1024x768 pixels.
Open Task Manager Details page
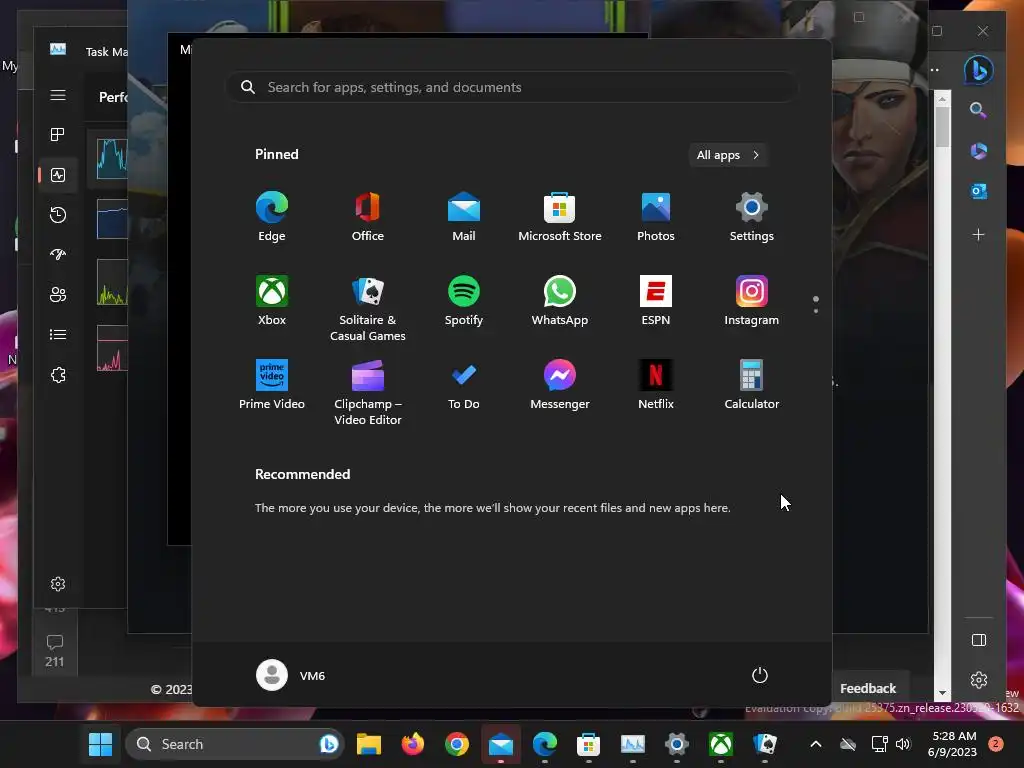[58, 334]
